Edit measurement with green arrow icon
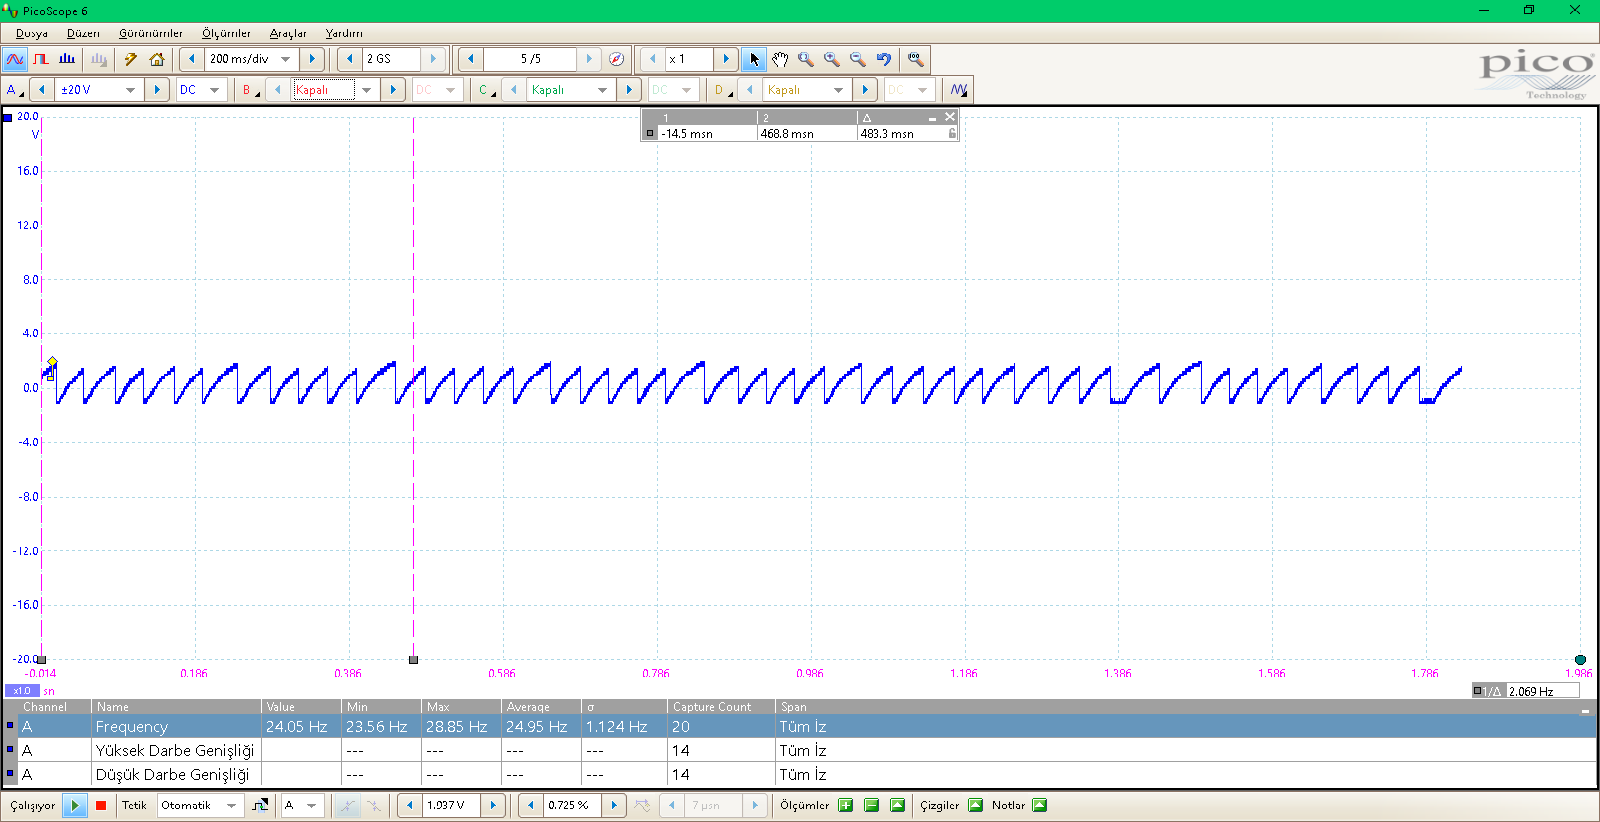Image resolution: width=1600 pixels, height=822 pixels. 897,805
